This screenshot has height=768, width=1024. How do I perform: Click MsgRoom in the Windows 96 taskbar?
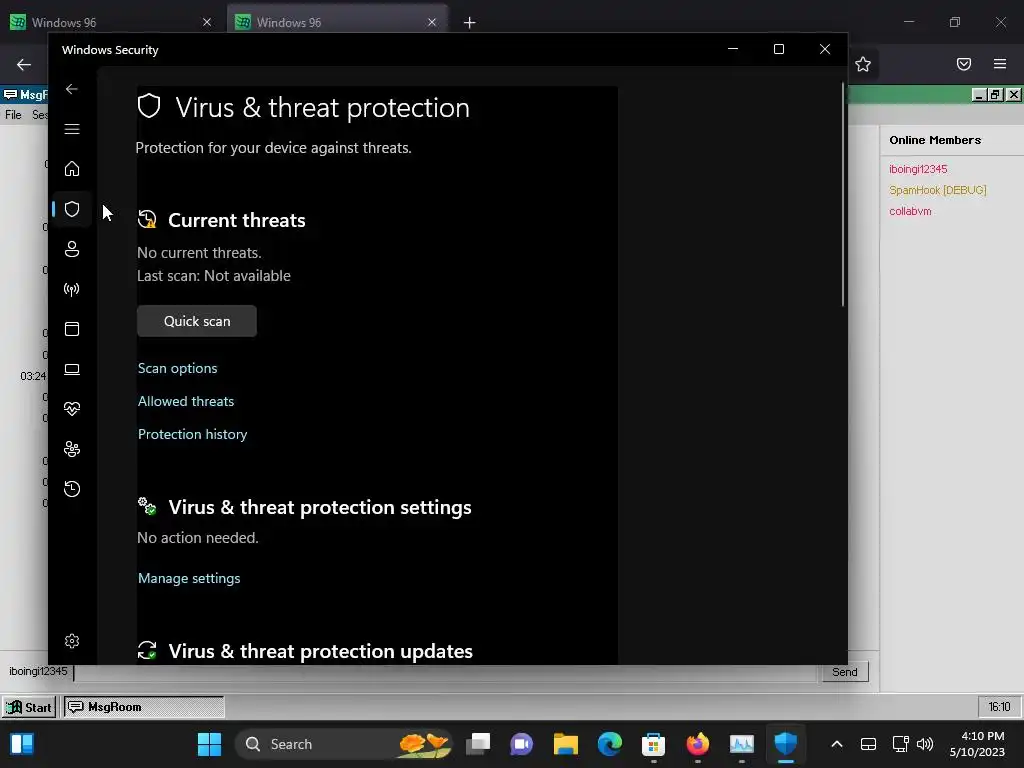point(144,707)
